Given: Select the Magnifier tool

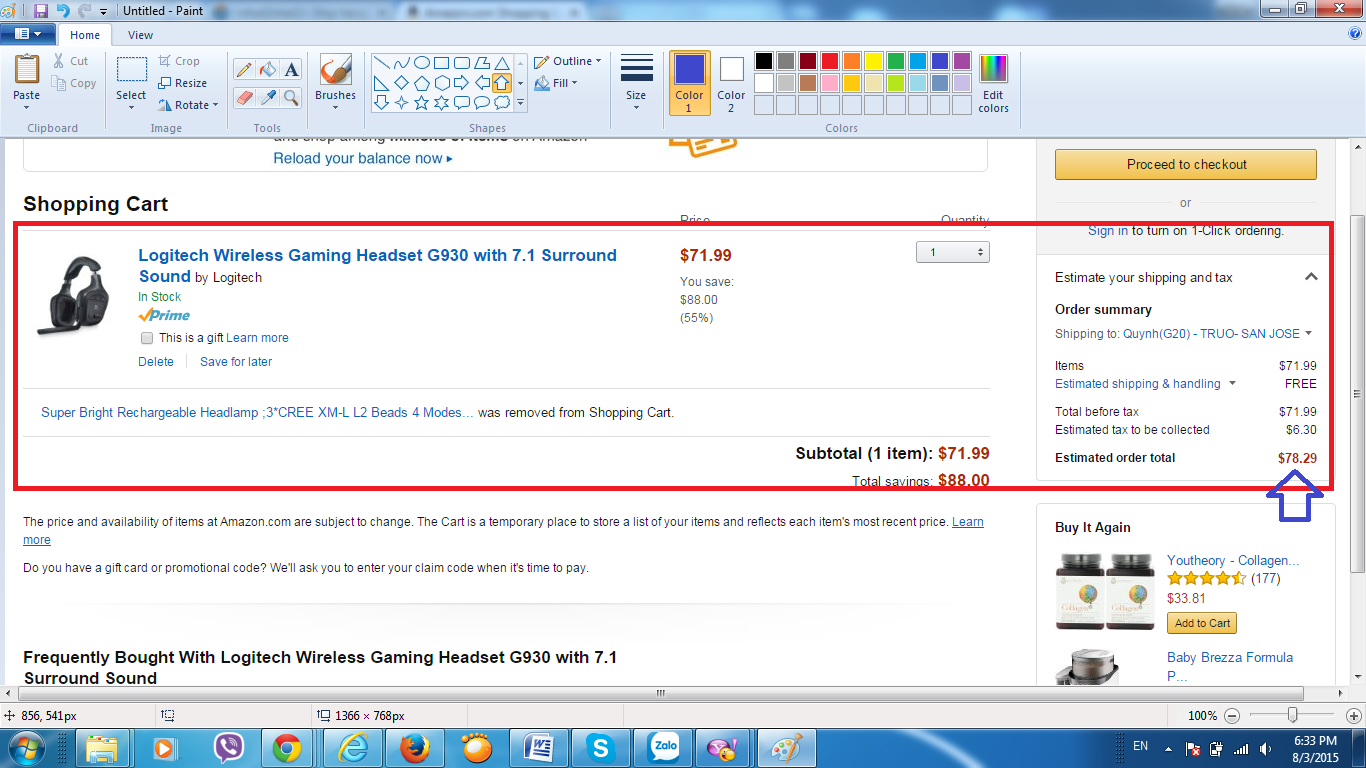Looking at the screenshot, I should [x=291, y=97].
